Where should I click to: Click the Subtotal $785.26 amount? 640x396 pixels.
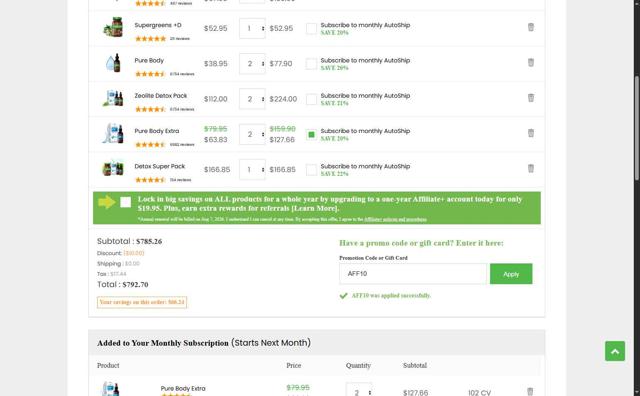(149, 242)
